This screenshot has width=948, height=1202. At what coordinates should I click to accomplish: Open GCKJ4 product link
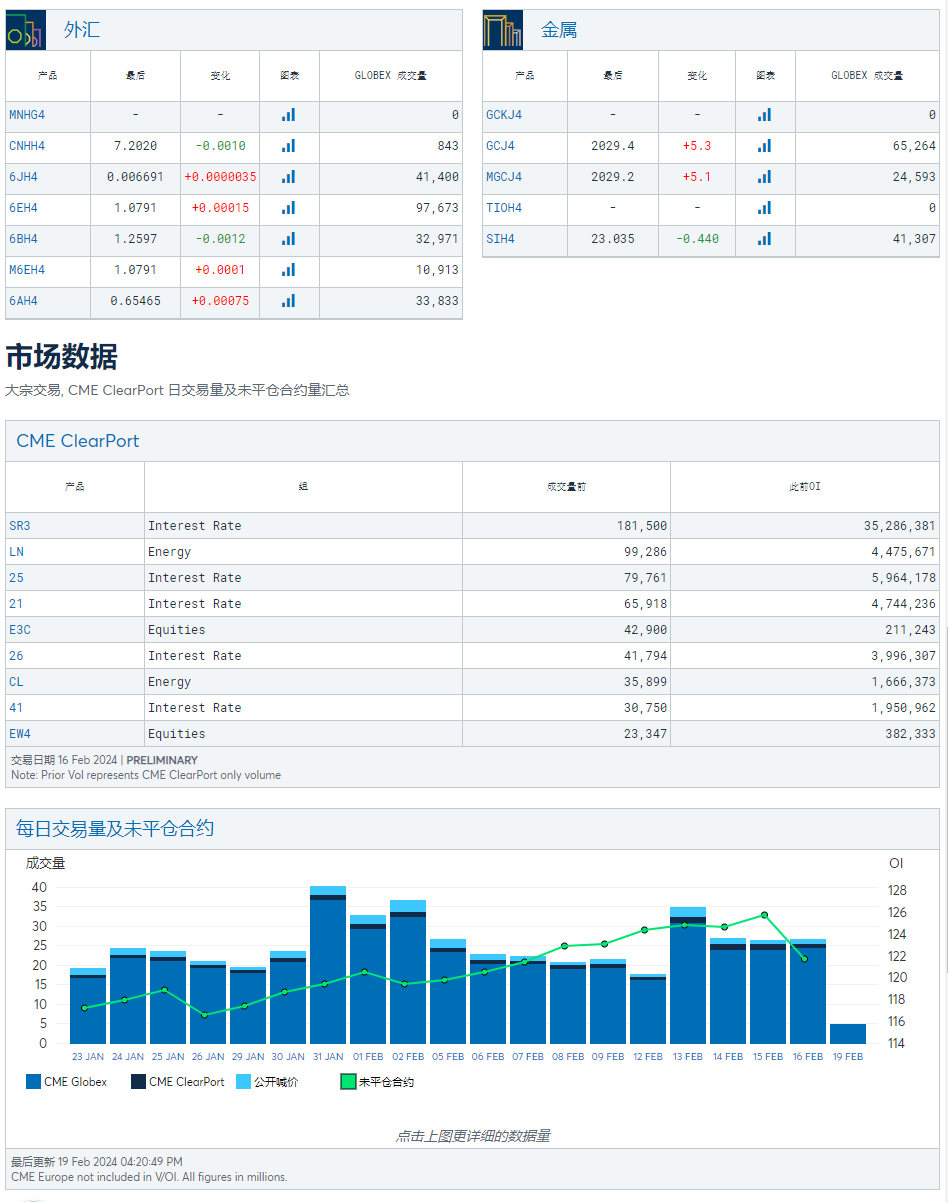504,115
